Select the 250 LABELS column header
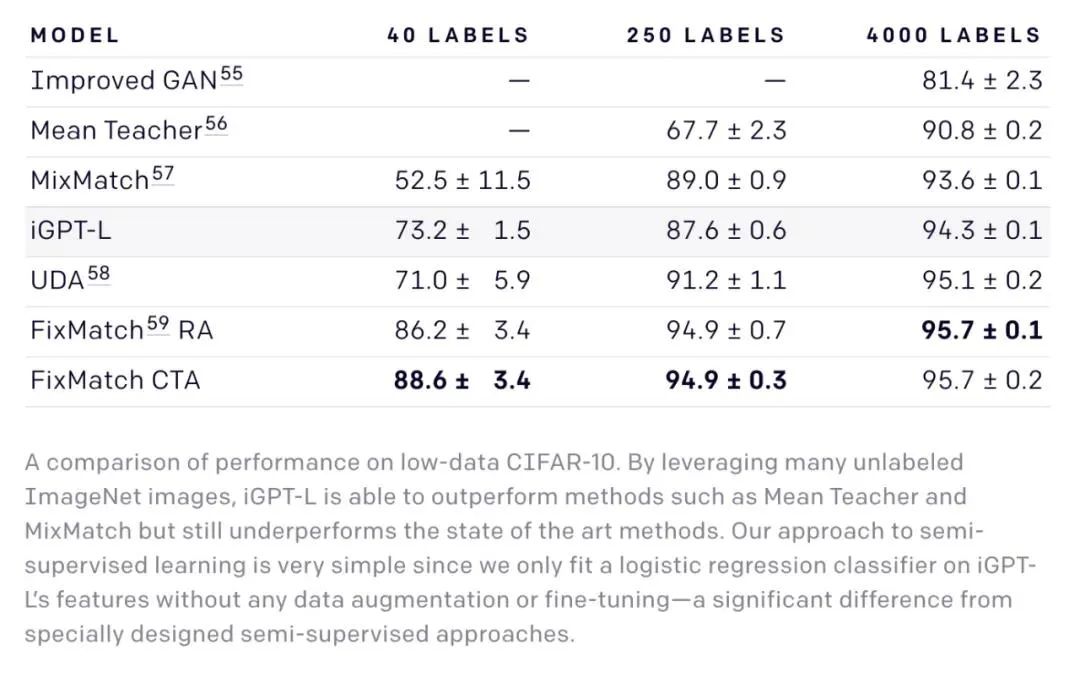The width and height of the screenshot is (1080, 677). 706,35
